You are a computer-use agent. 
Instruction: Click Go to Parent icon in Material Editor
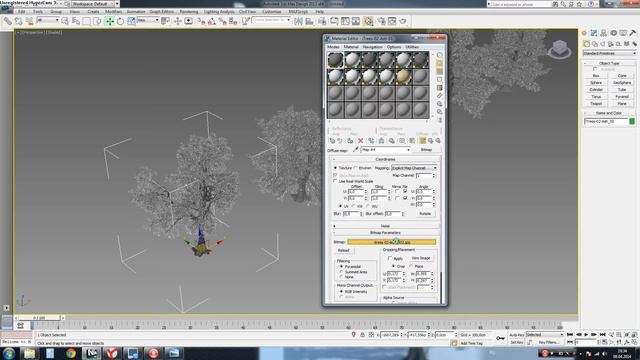pyautogui.click(x=431, y=141)
